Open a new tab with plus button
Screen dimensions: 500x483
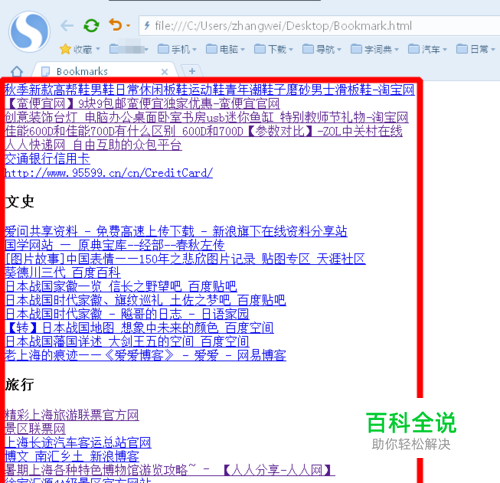[192, 71]
